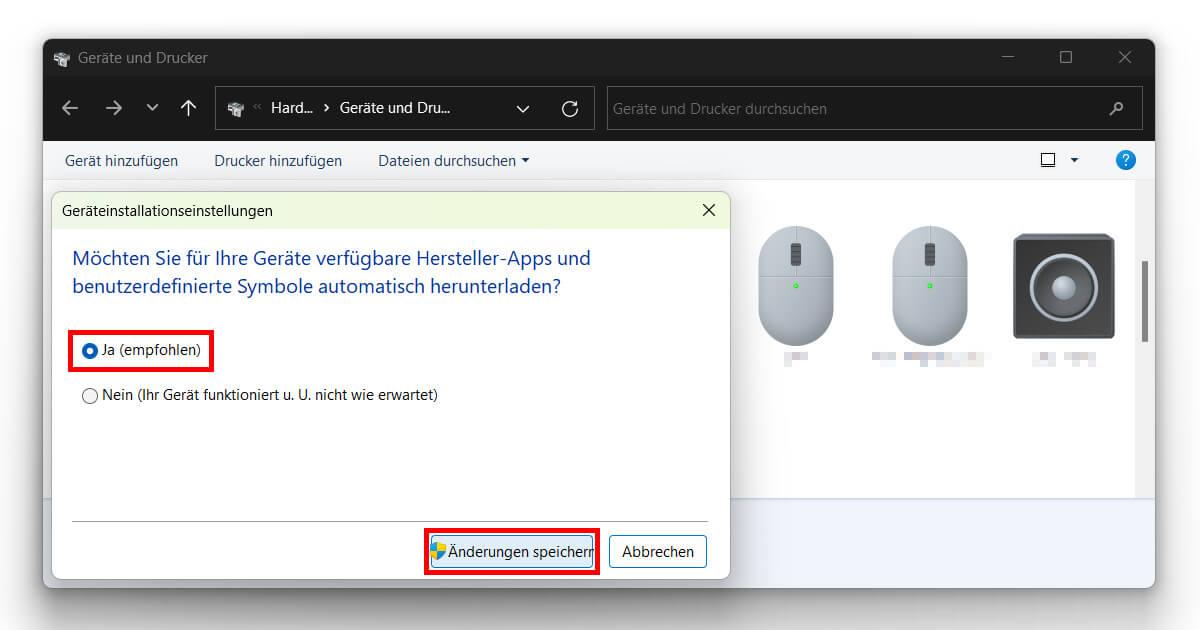Click the blue Help question mark icon
Viewport: 1200px width, 630px height.
click(x=1125, y=159)
